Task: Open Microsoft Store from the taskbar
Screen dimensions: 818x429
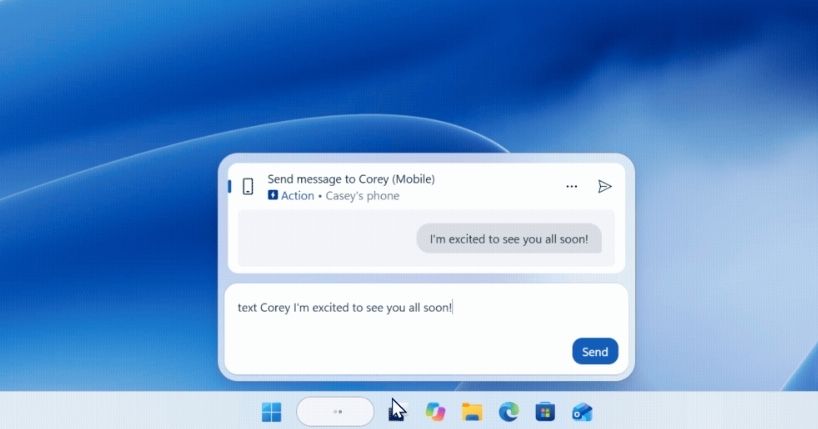Action: [x=545, y=412]
